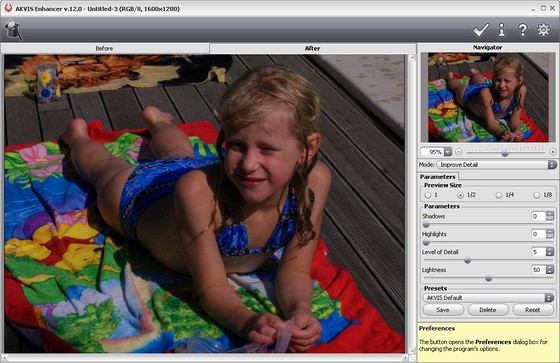Open the Mode dropdown showing Improve Detail
The image size is (560, 363).
point(497,165)
